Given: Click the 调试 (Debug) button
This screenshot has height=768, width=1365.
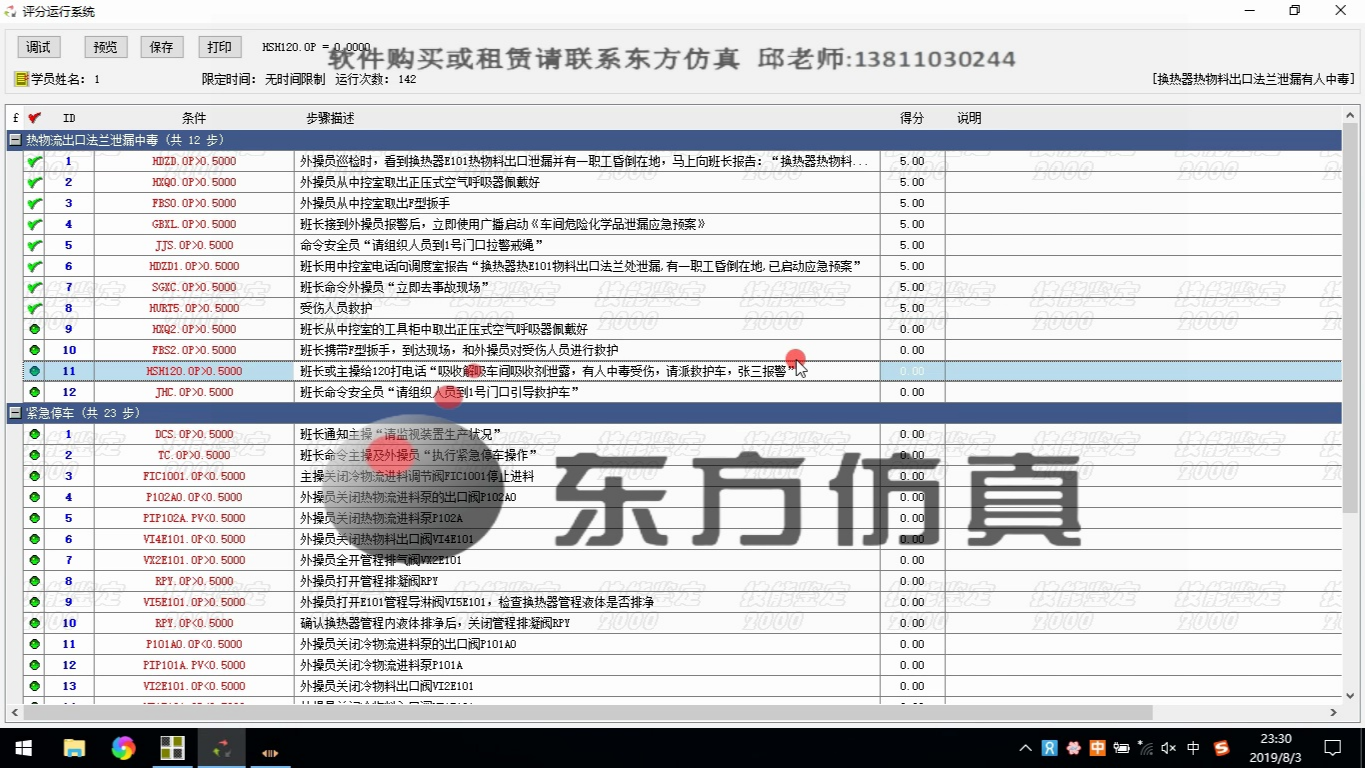Looking at the screenshot, I should pyautogui.click(x=39, y=47).
